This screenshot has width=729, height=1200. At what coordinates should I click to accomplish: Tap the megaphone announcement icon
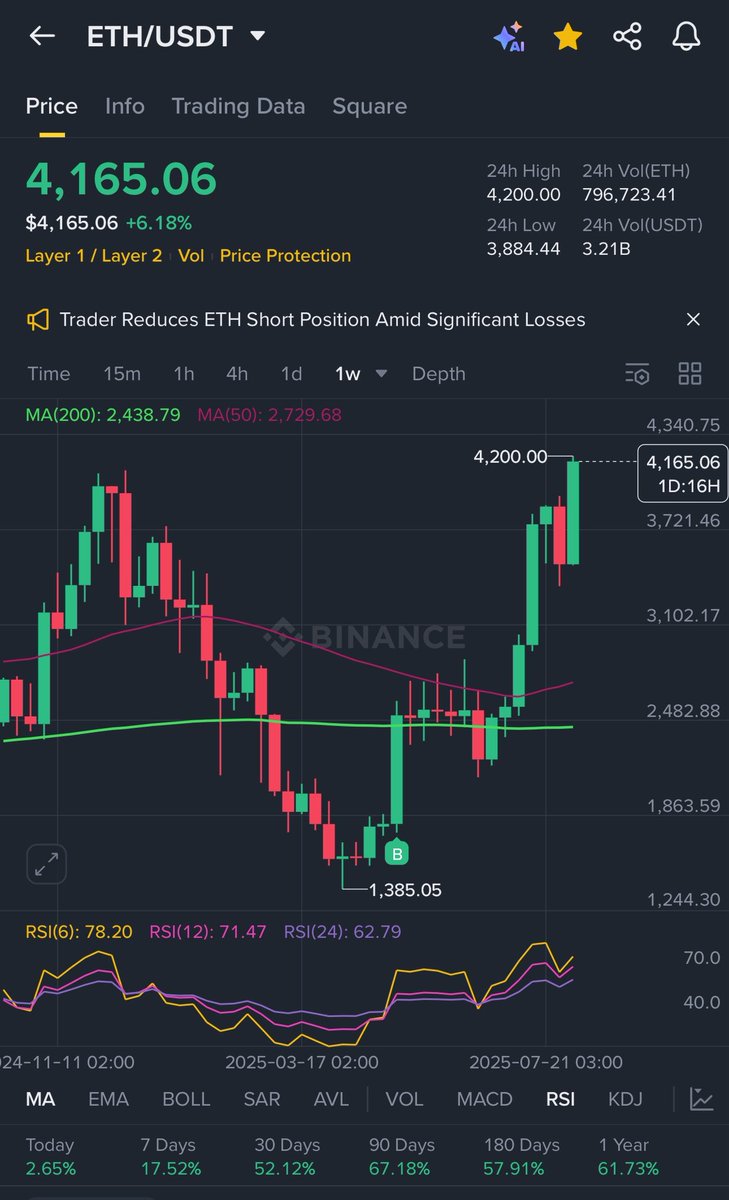pos(38,320)
